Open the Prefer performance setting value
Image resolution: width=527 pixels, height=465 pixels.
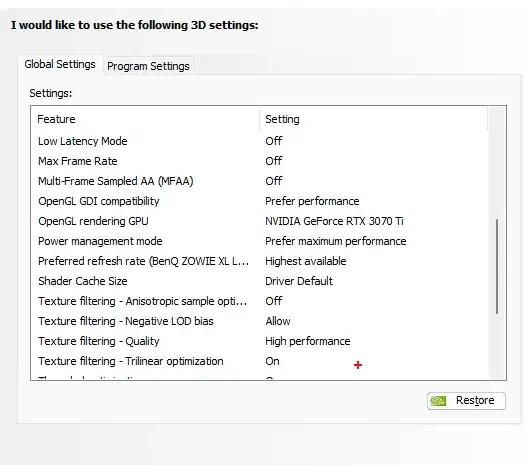tap(312, 201)
